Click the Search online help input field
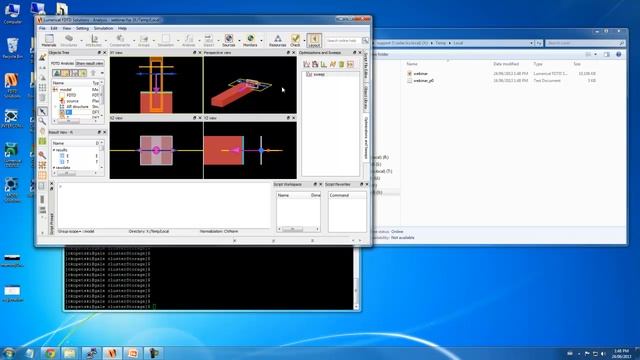 [343, 40]
